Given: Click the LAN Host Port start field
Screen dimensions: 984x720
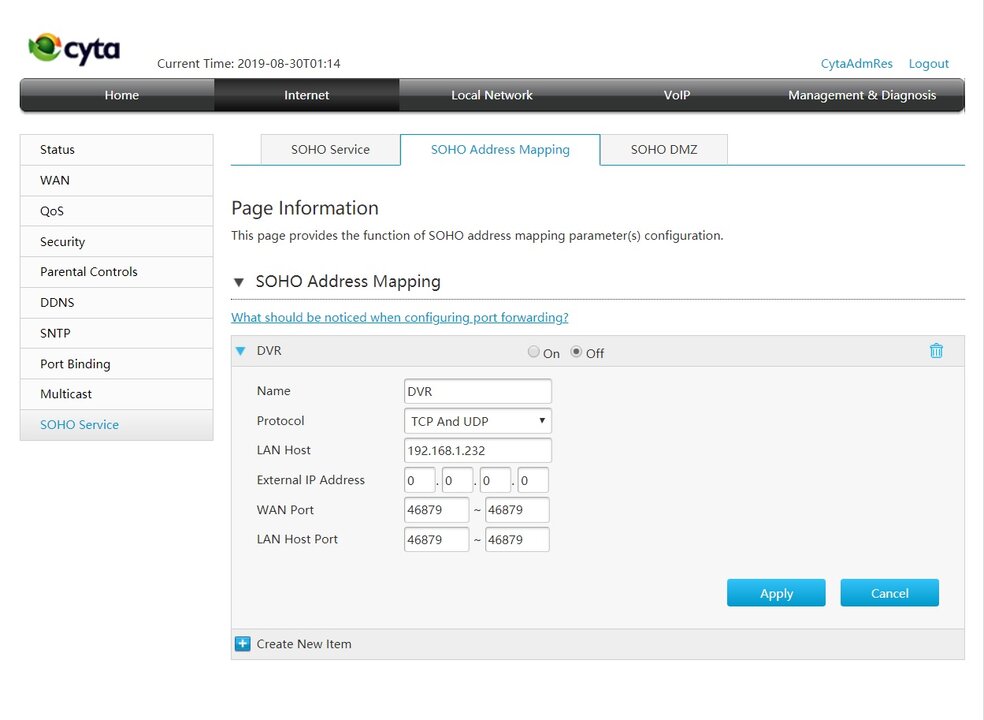Looking at the screenshot, I should click(x=436, y=539).
